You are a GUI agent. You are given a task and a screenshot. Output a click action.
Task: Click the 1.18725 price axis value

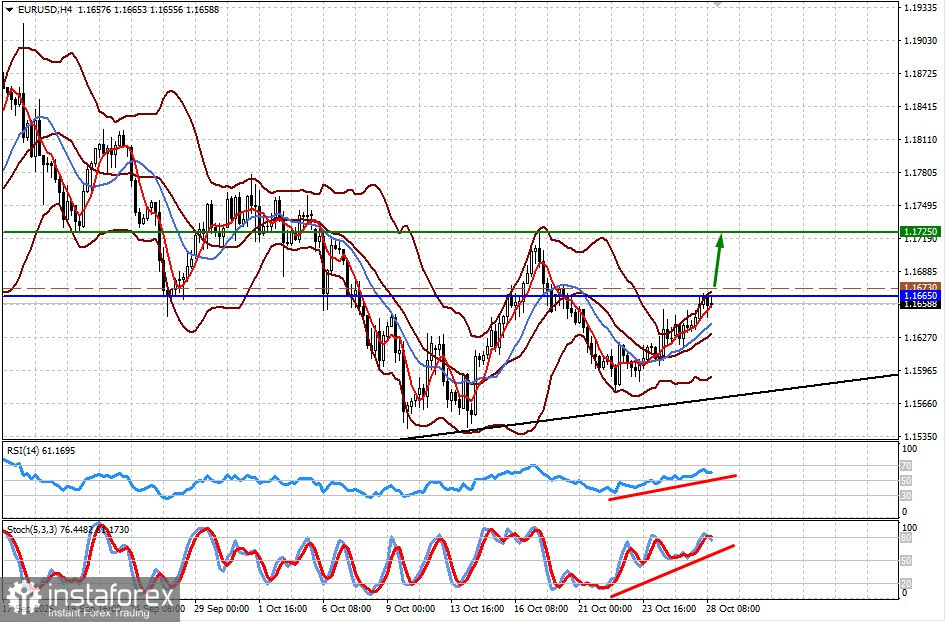(921, 74)
